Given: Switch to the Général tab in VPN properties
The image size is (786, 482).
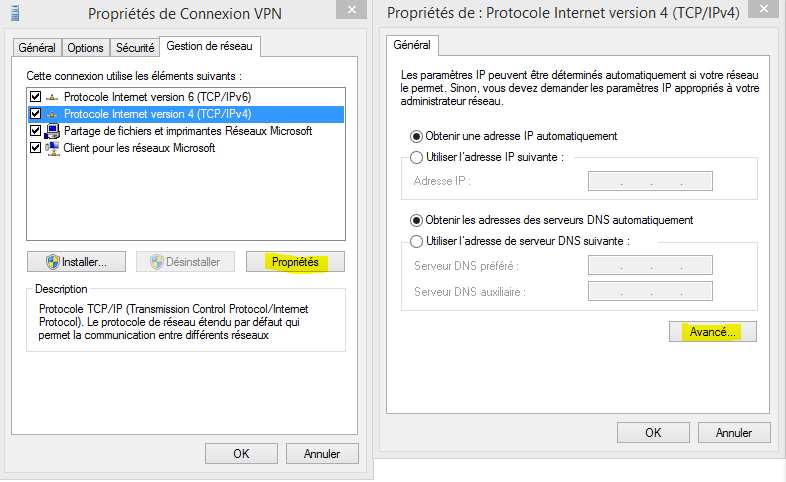Looking at the screenshot, I should click(37, 48).
